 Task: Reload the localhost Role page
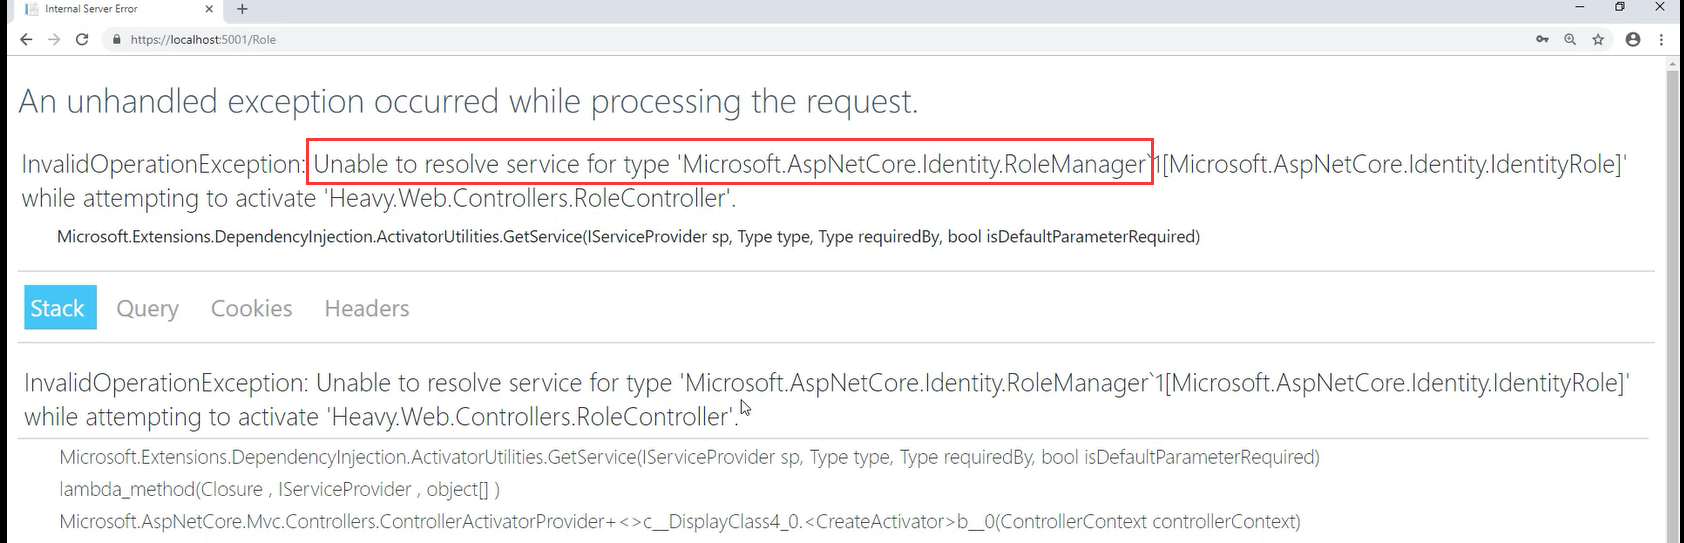coord(82,39)
